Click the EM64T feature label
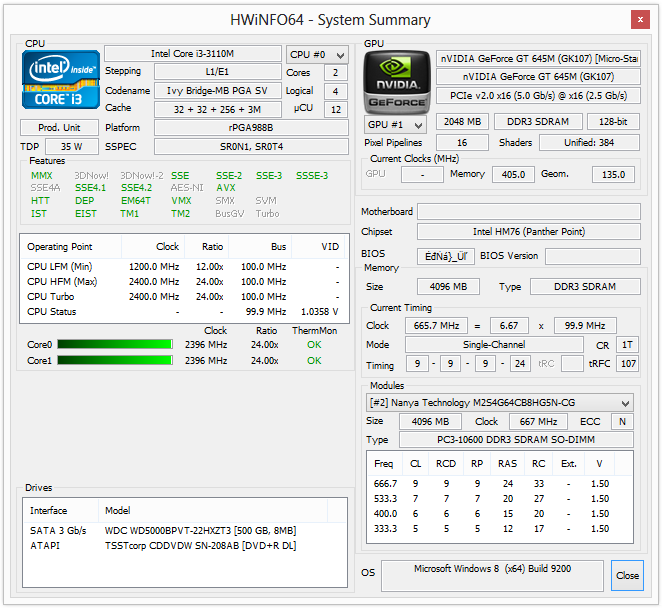Image resolution: width=662 pixels, height=608 pixels. (x=136, y=201)
